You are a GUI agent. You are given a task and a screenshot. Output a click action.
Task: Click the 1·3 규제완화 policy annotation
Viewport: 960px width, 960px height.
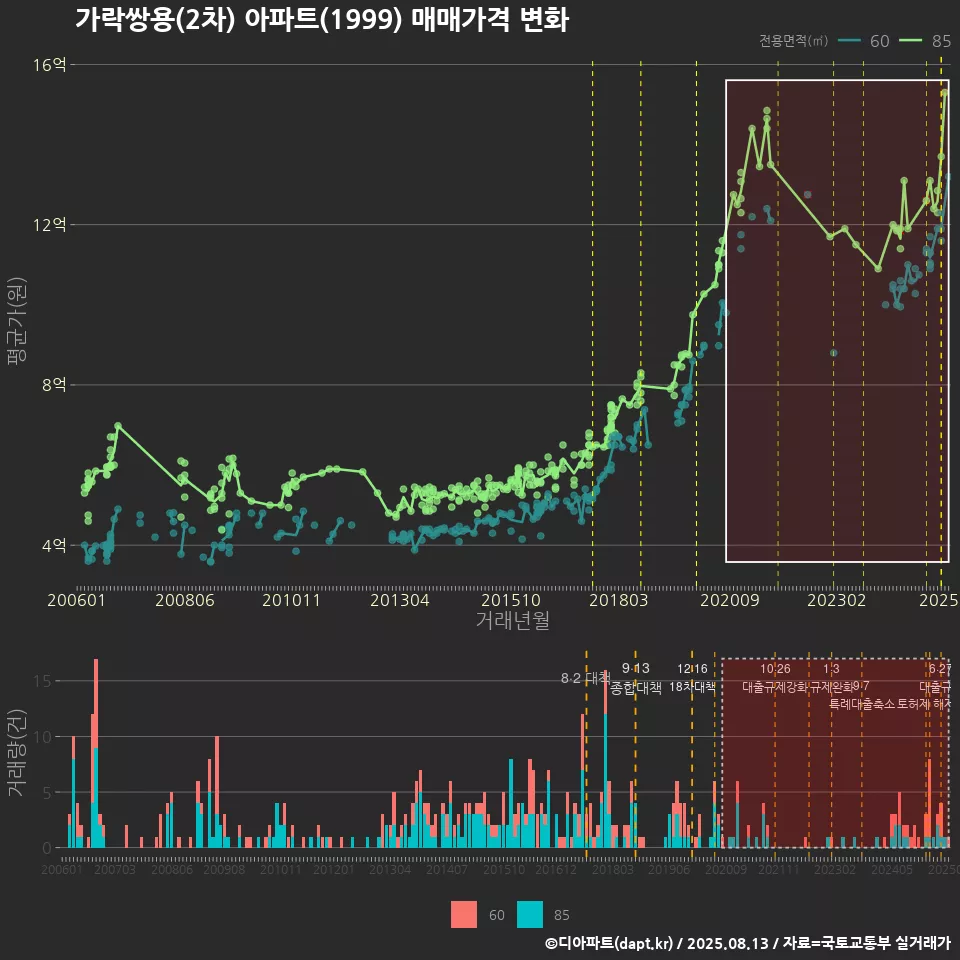831,677
